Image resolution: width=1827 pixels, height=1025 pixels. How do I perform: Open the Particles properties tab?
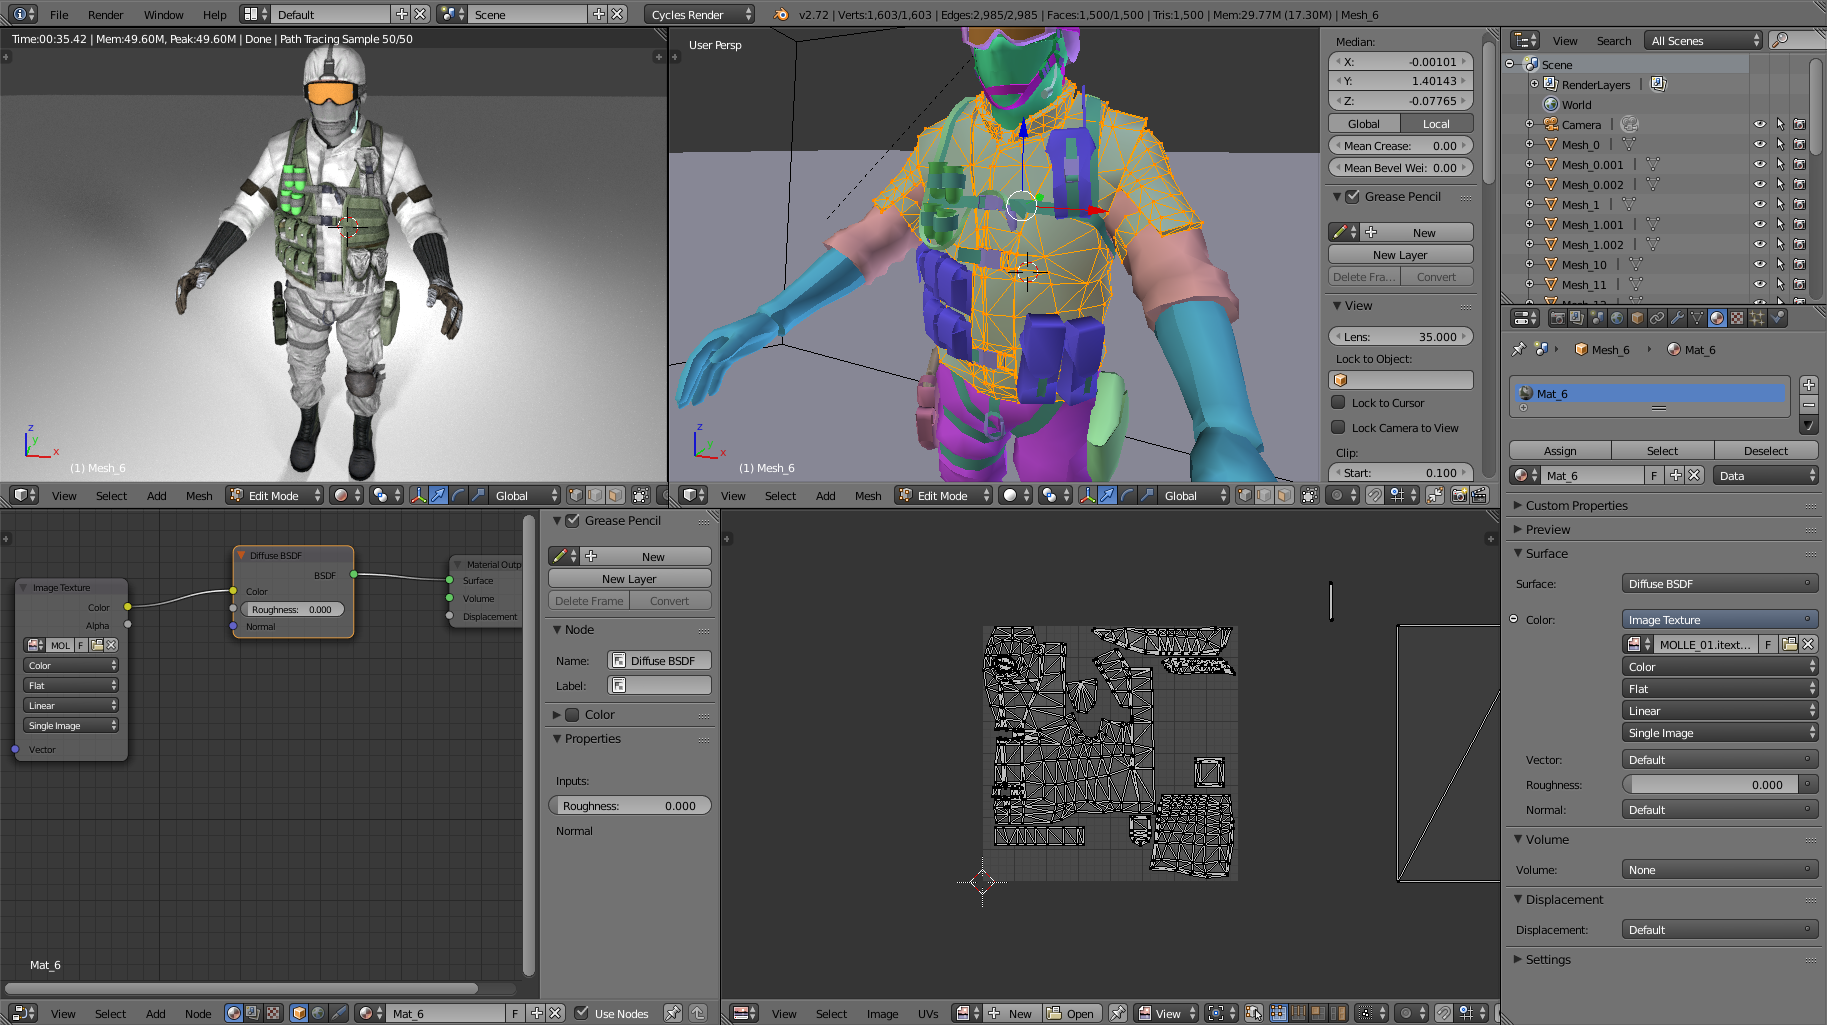point(1757,318)
